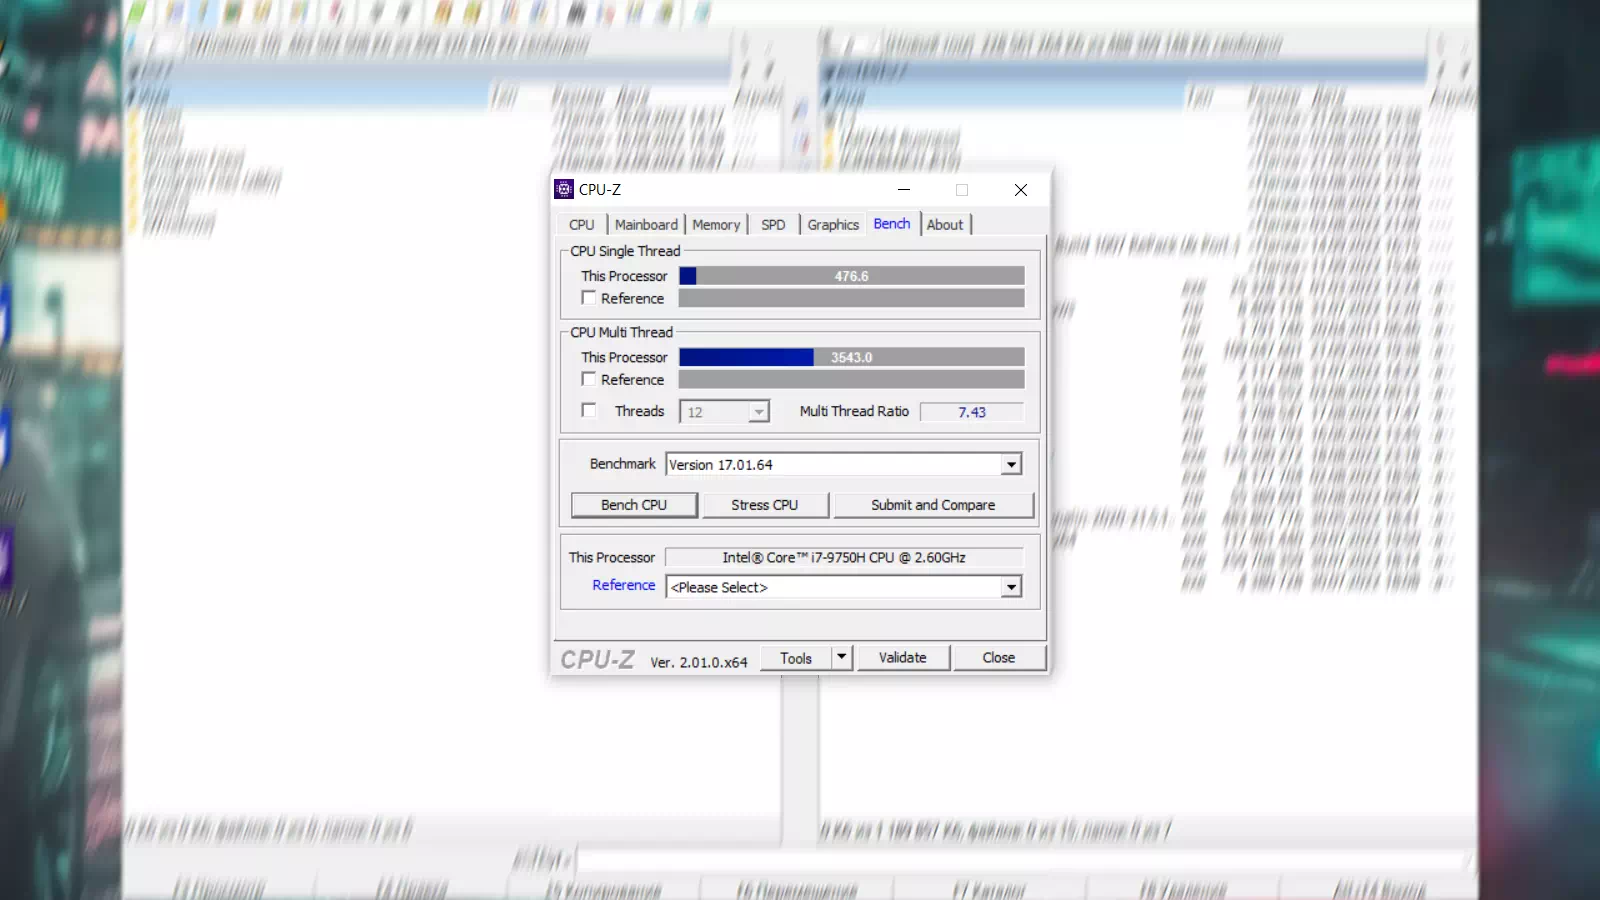Close CPU-Z with the title bar X
The image size is (1600, 900).
[1020, 190]
